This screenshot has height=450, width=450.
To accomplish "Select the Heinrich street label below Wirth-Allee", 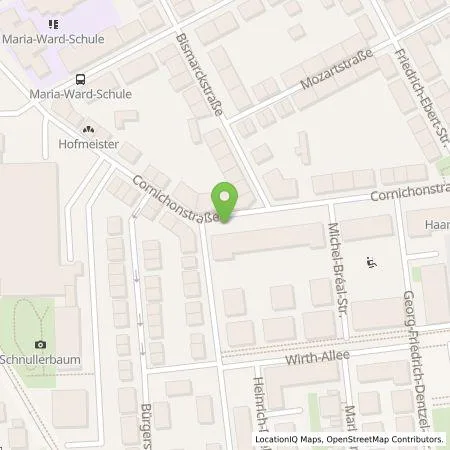I will click(259, 405).
